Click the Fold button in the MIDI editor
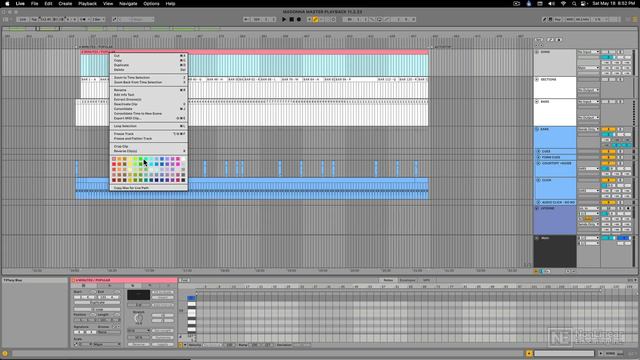This screenshot has width=640, height=360. point(184,280)
